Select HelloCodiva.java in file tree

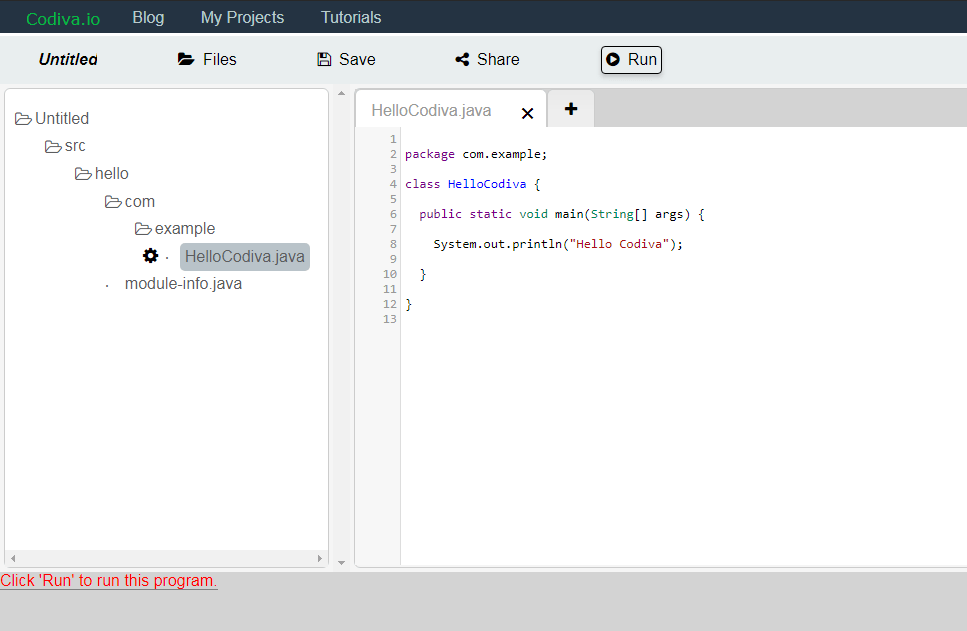click(x=245, y=257)
